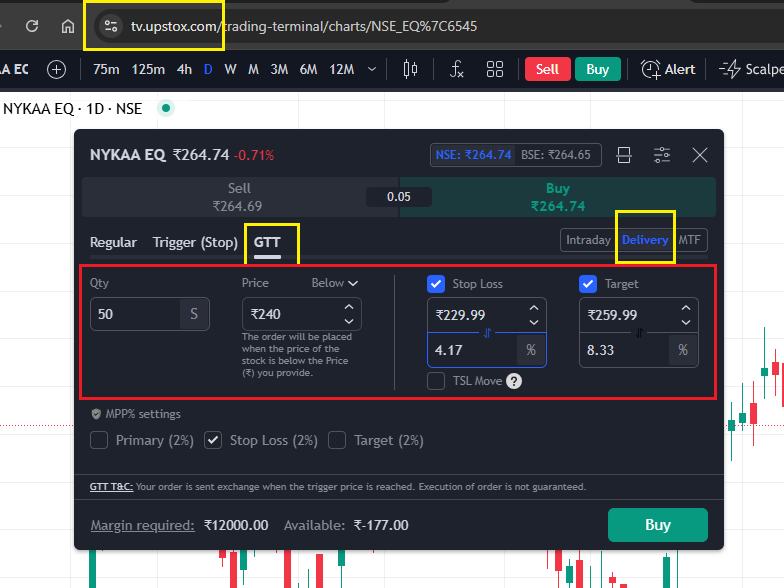This screenshot has width=784, height=588.
Task: Open the chart type candlestick icon
Action: (410, 69)
